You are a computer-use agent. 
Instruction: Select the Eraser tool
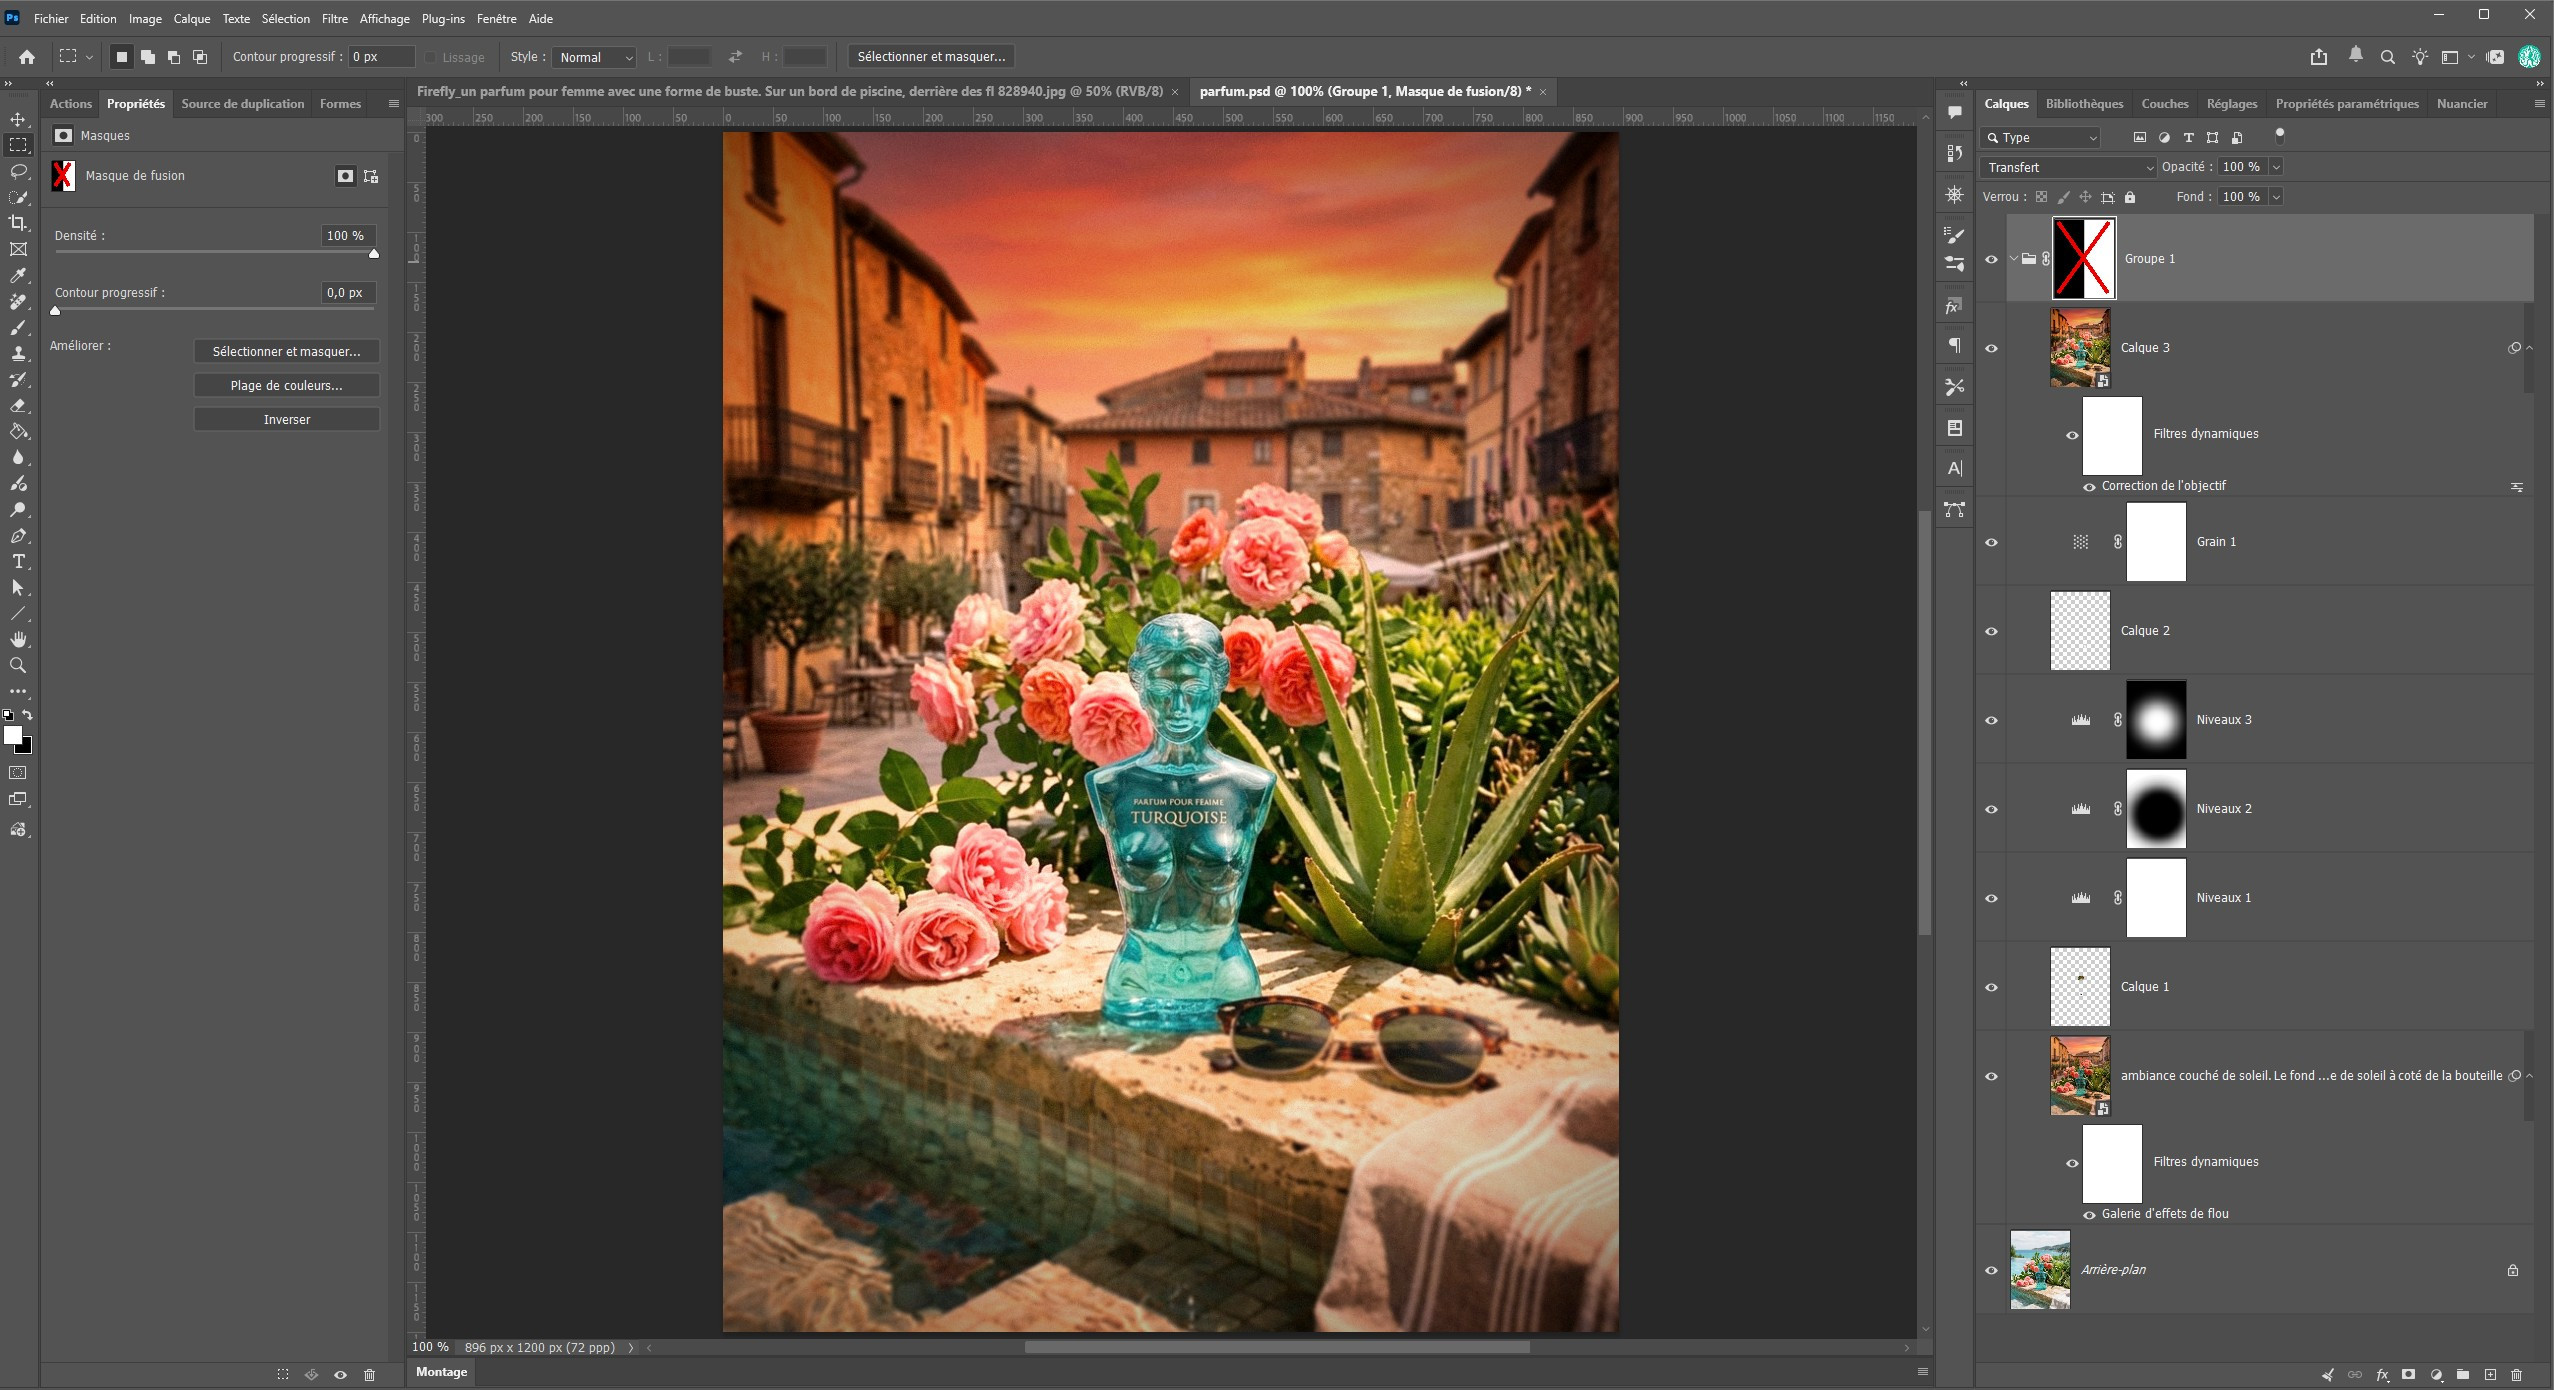(18, 405)
